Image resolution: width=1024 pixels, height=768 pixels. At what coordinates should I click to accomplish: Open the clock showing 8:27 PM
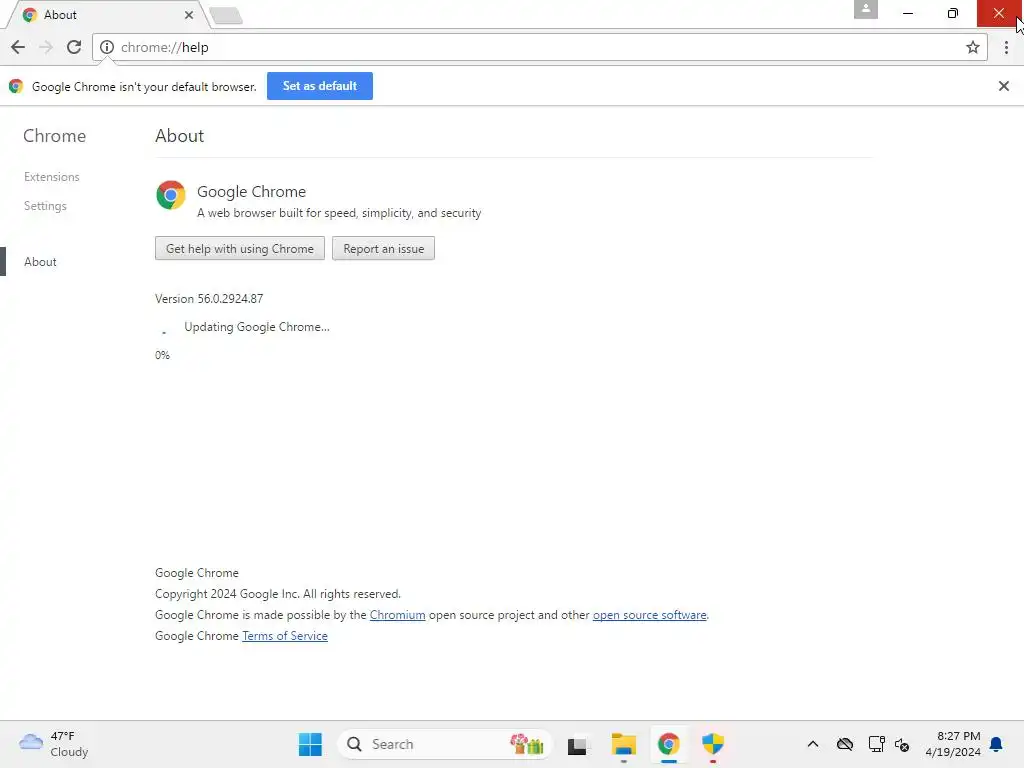[953, 744]
